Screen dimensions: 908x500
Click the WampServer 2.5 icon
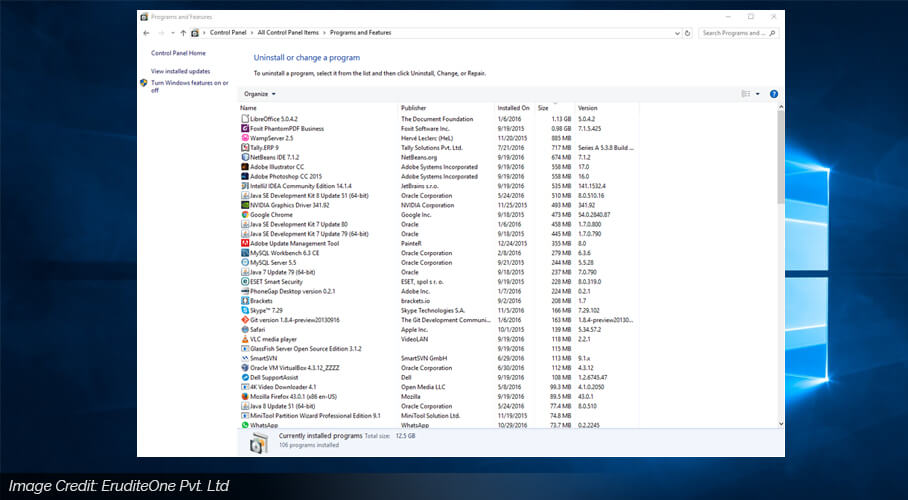(x=245, y=138)
